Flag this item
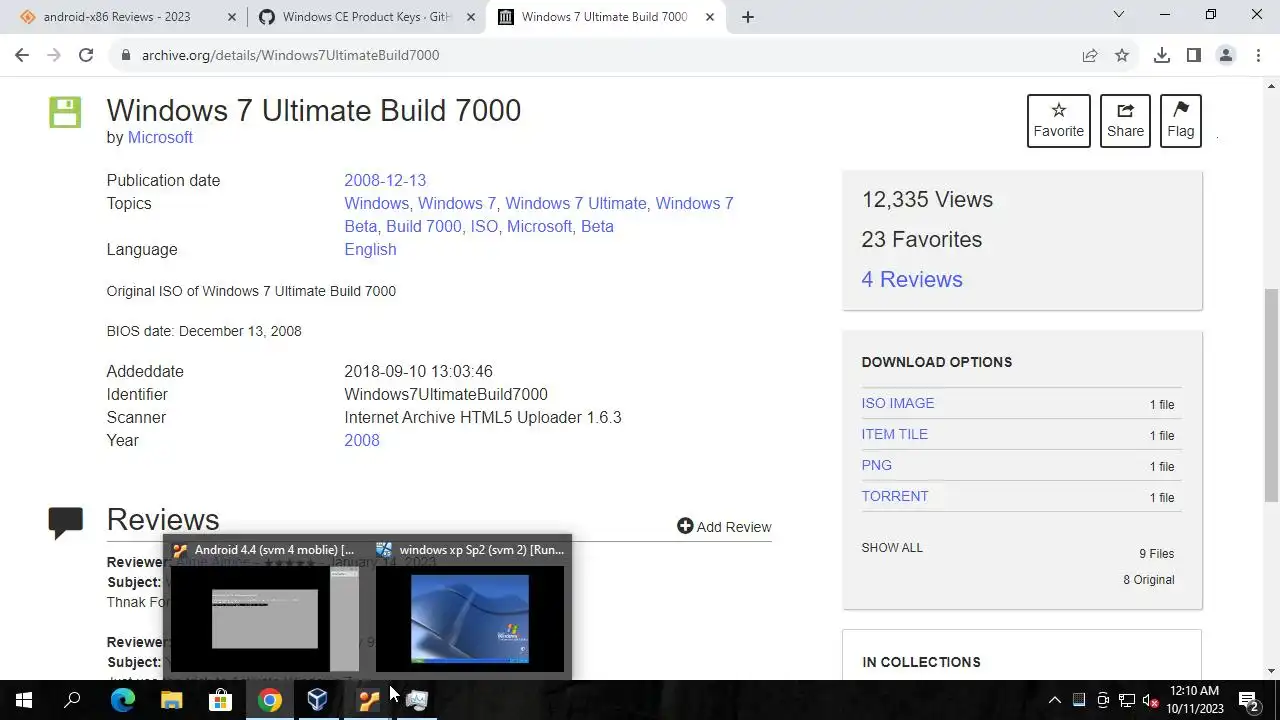Viewport: 1280px width, 720px height. coord(1180,120)
